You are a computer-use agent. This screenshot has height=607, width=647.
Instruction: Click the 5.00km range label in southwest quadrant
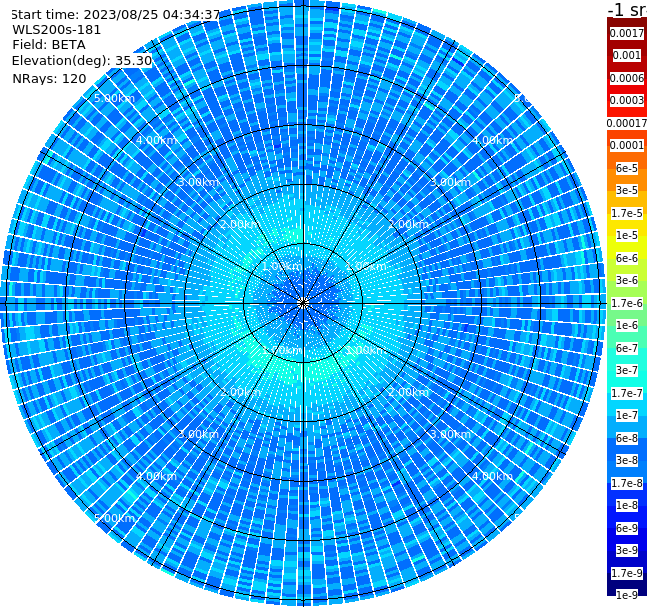click(x=114, y=518)
